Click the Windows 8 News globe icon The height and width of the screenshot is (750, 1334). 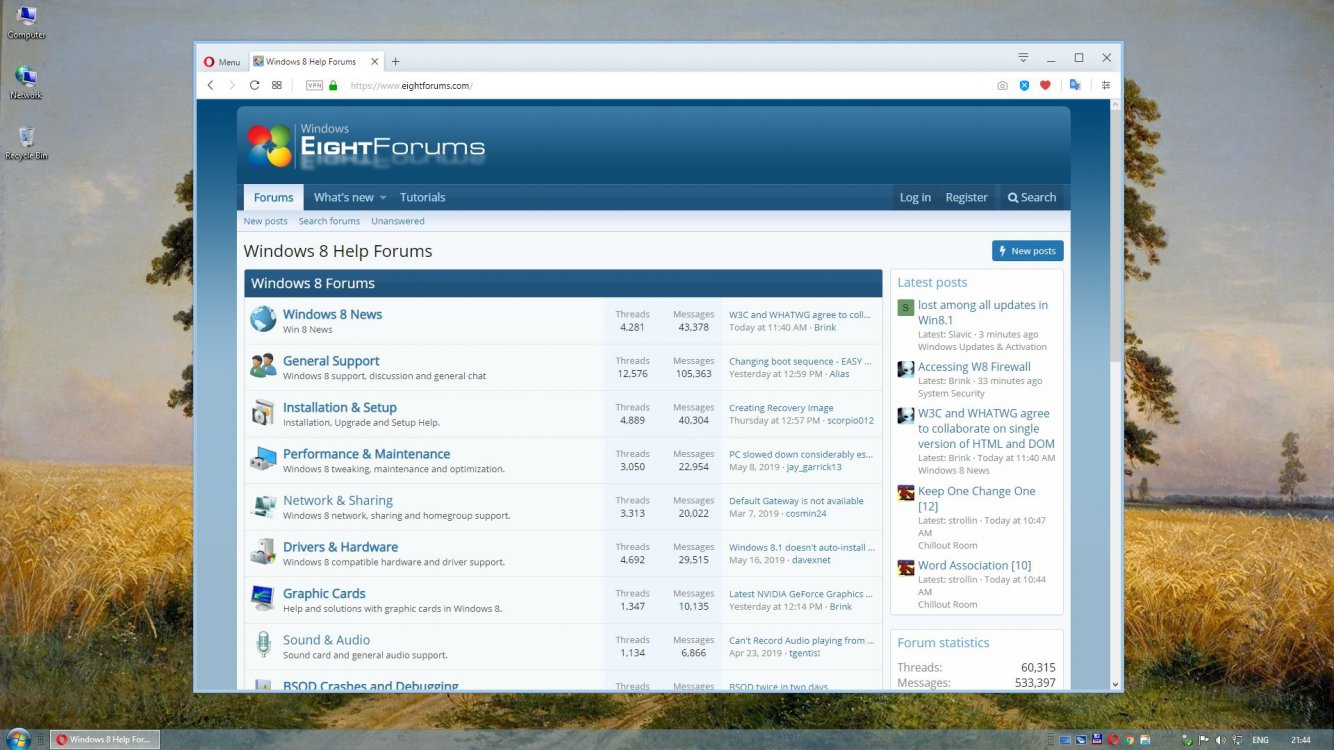click(x=263, y=319)
